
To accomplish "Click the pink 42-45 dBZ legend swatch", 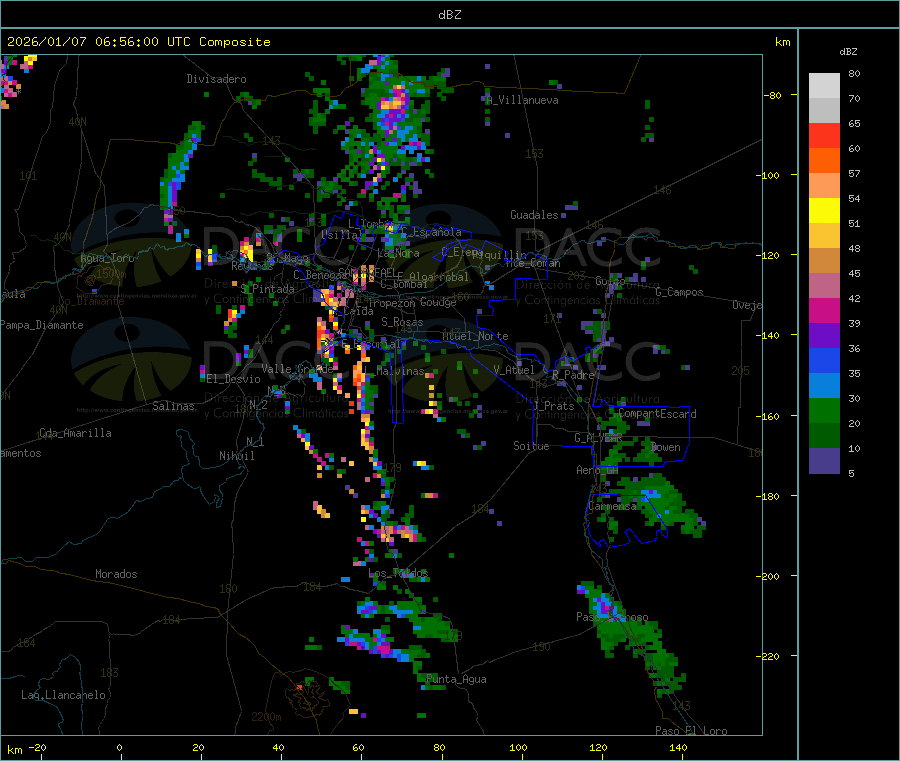I will tap(824, 286).
